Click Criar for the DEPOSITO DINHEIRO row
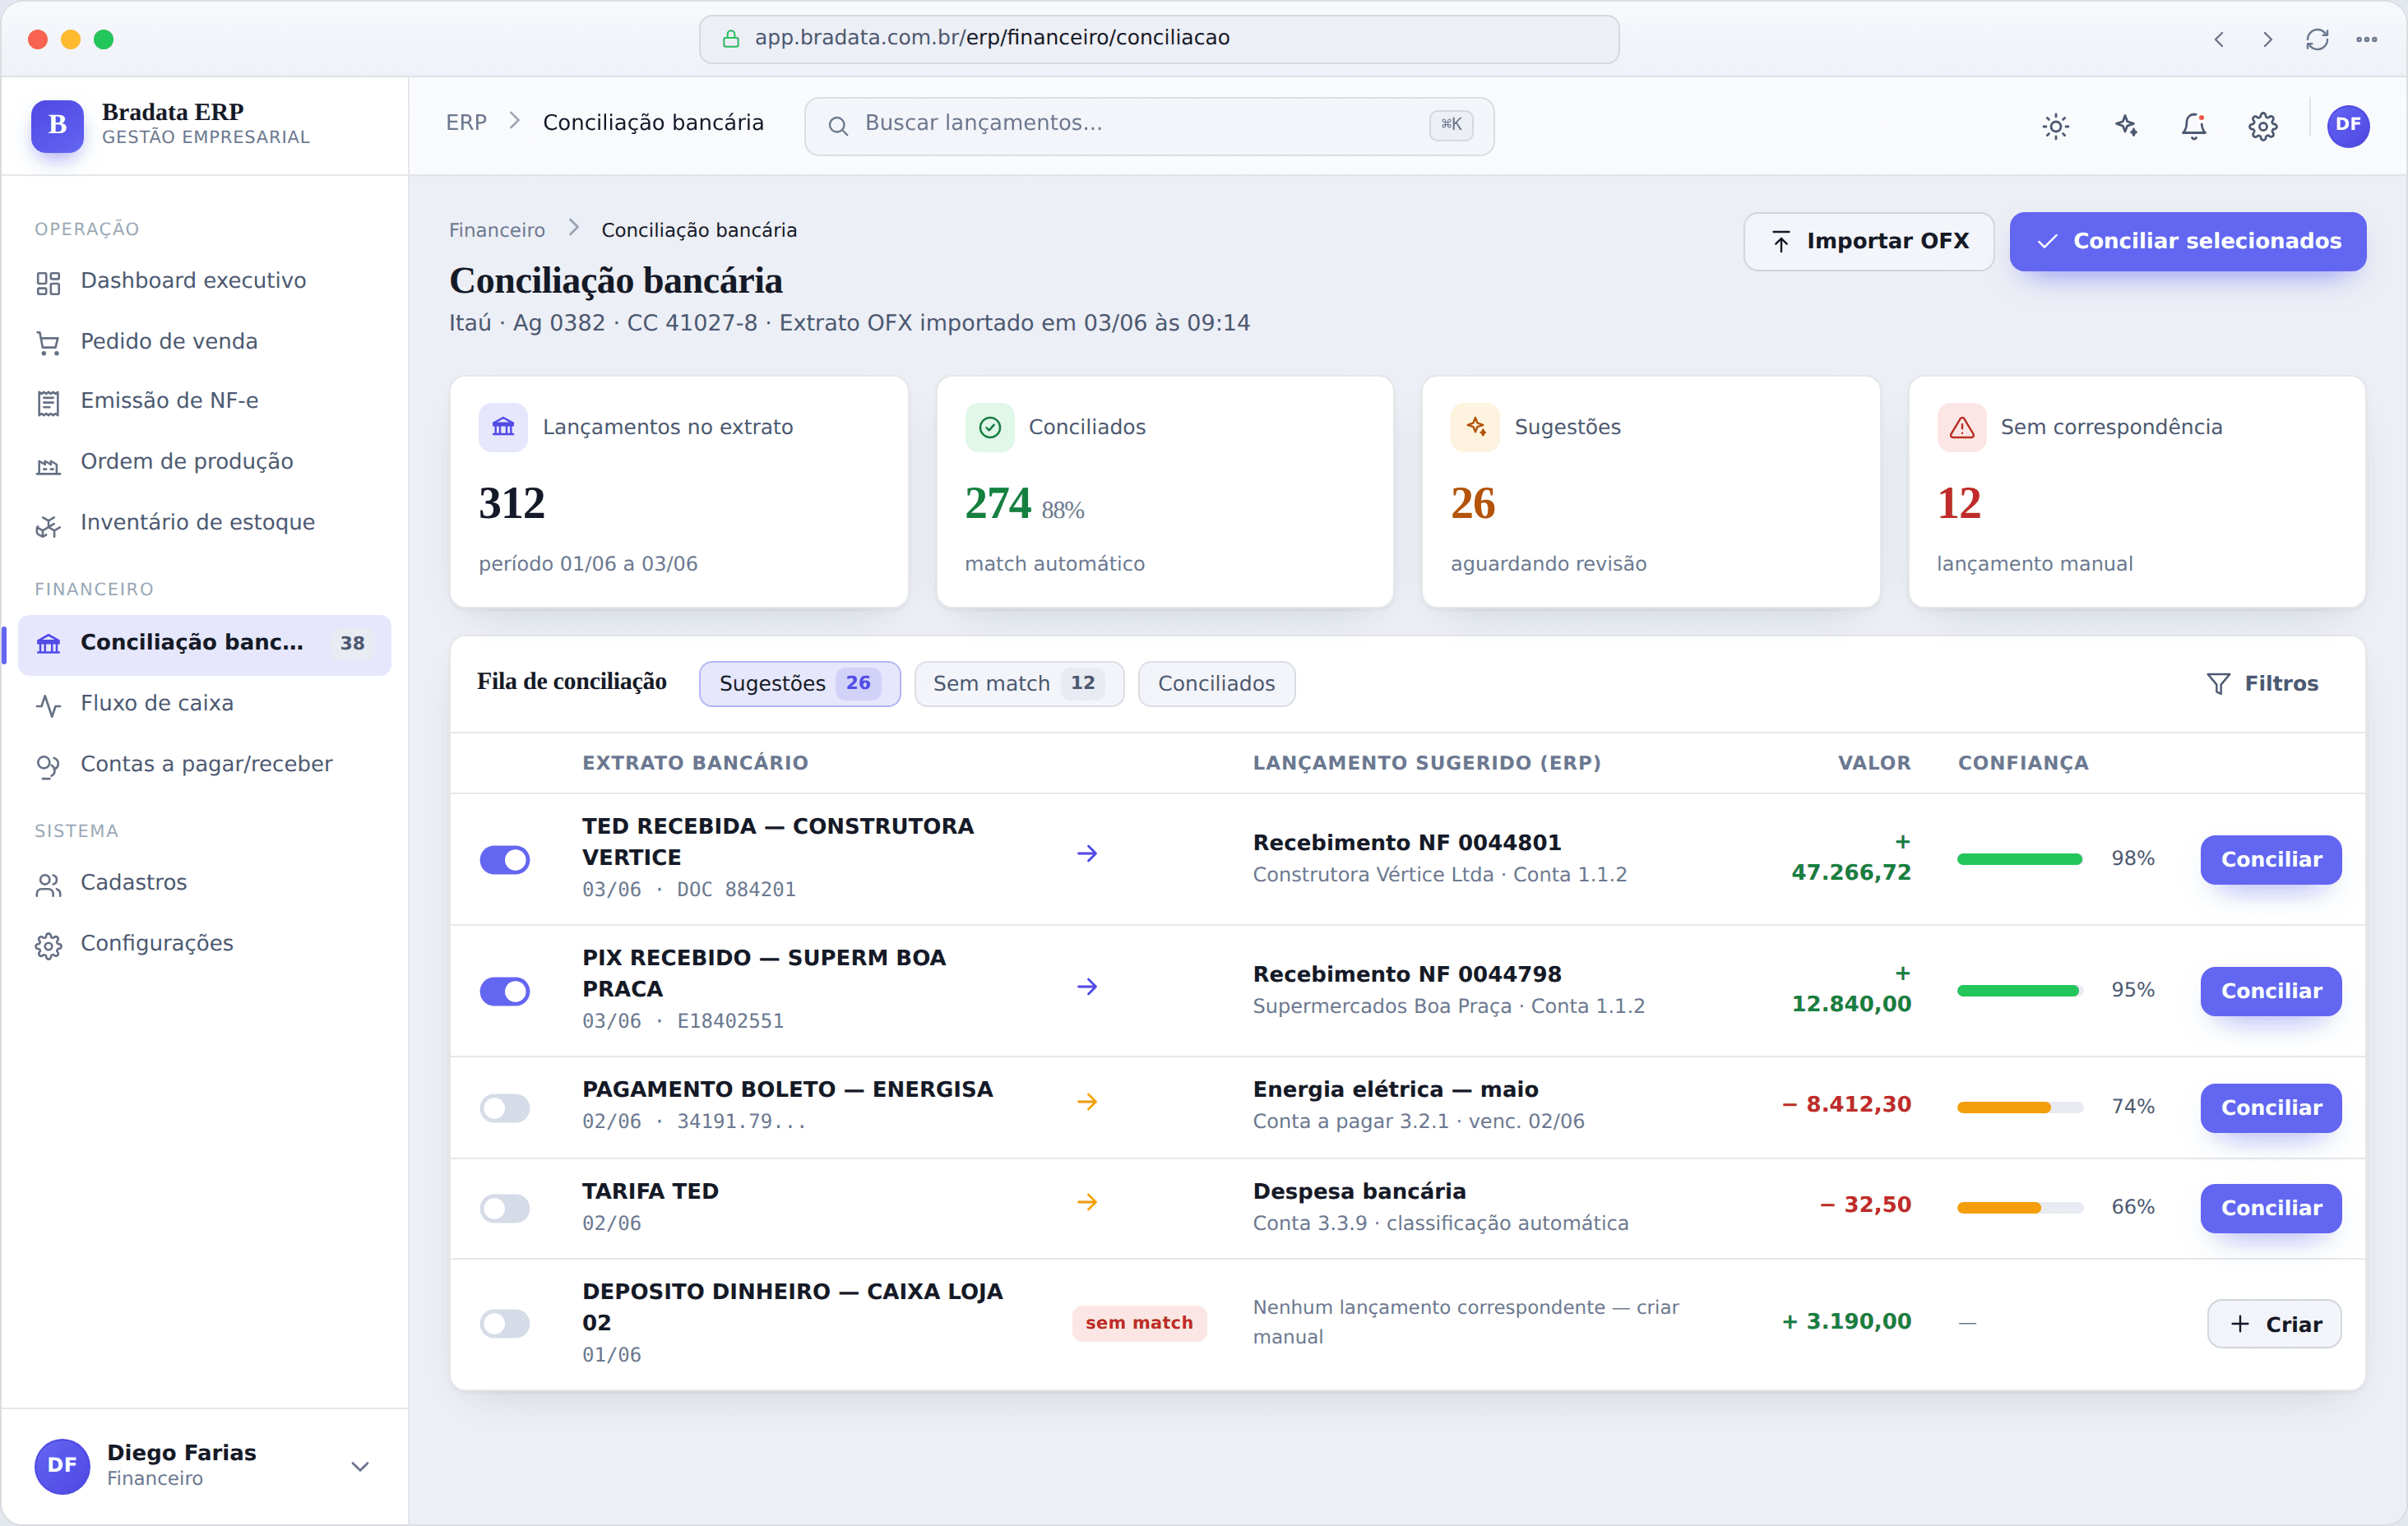Viewport: 2408px width, 1526px height. pyautogui.click(x=2273, y=1325)
